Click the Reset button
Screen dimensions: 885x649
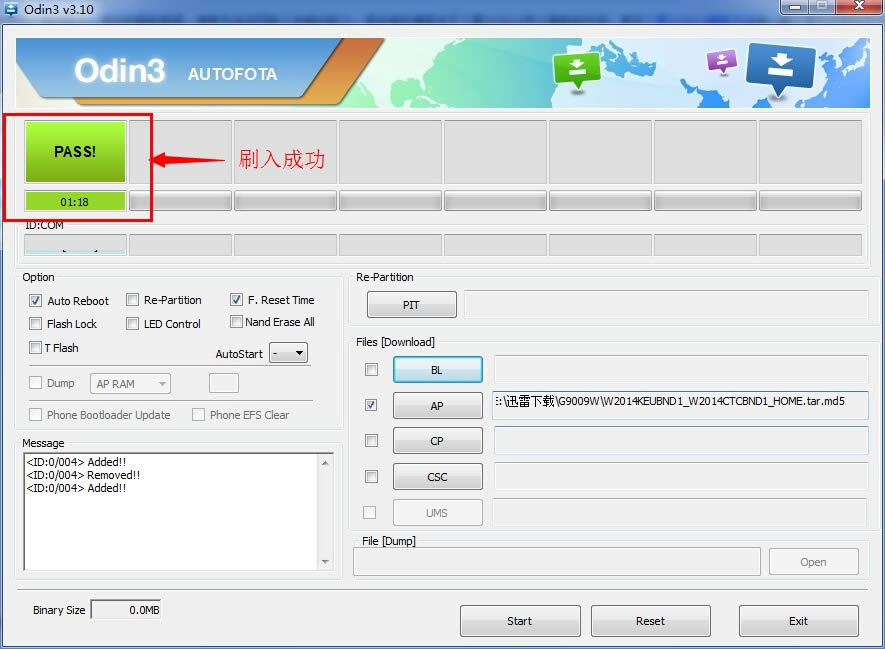650,620
